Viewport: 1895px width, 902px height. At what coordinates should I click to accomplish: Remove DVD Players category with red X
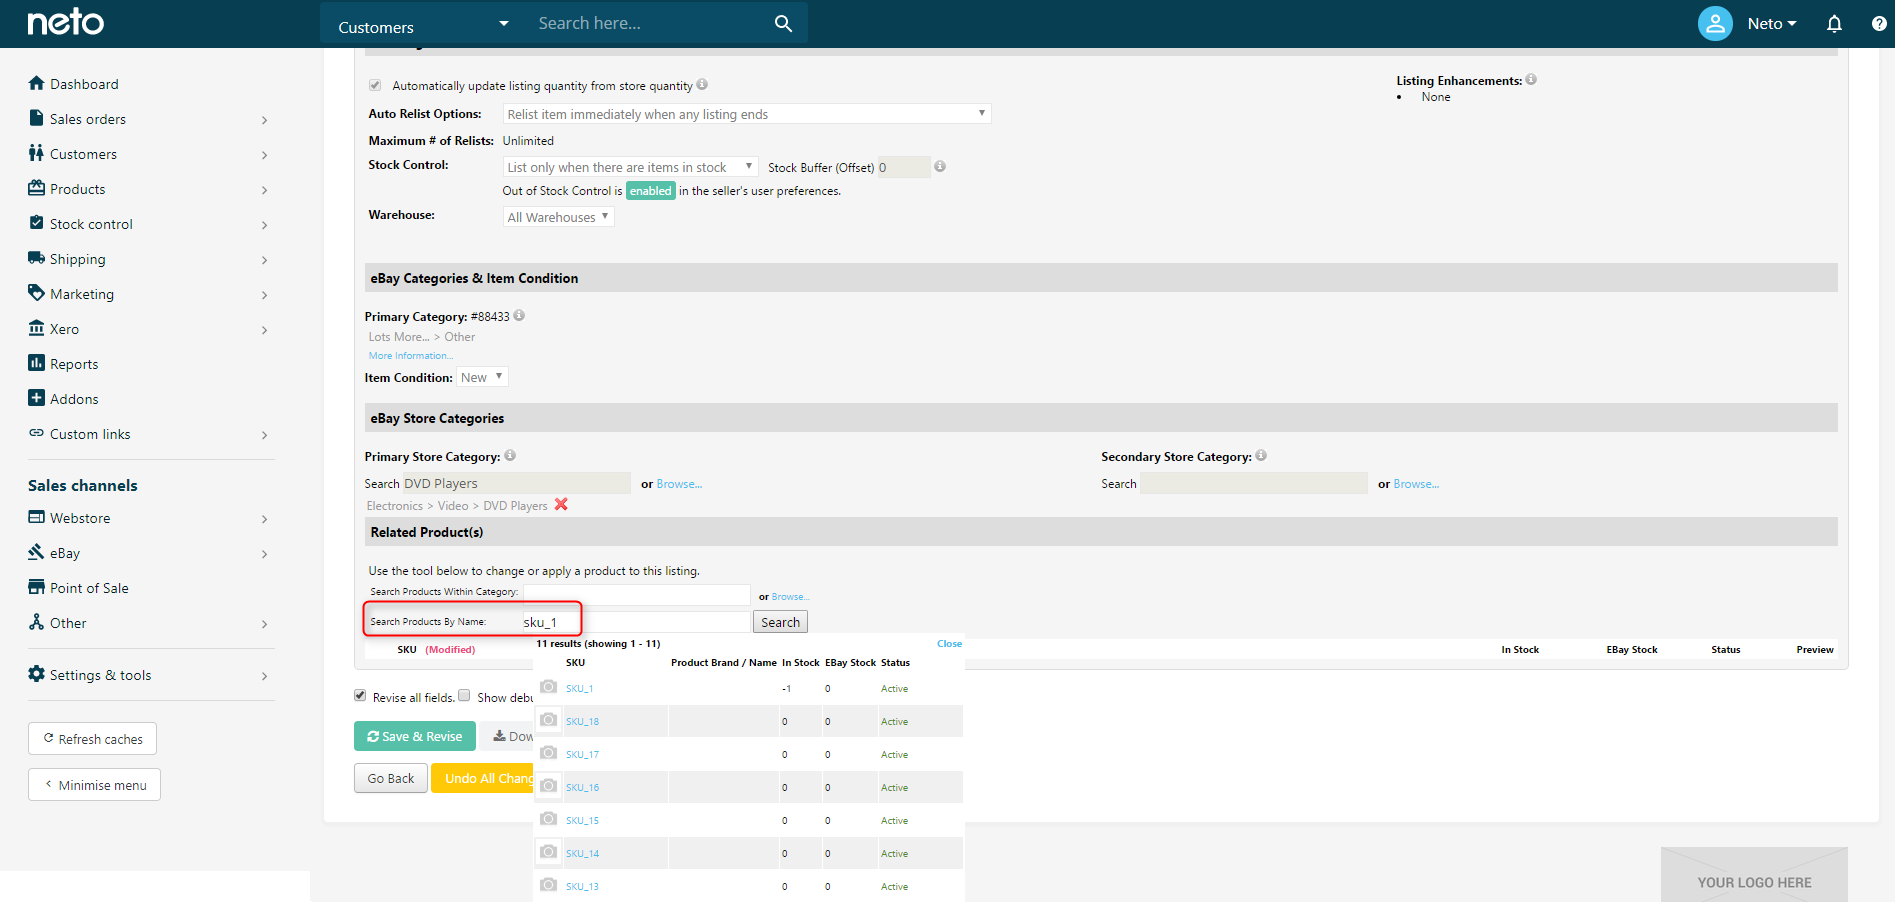click(561, 505)
